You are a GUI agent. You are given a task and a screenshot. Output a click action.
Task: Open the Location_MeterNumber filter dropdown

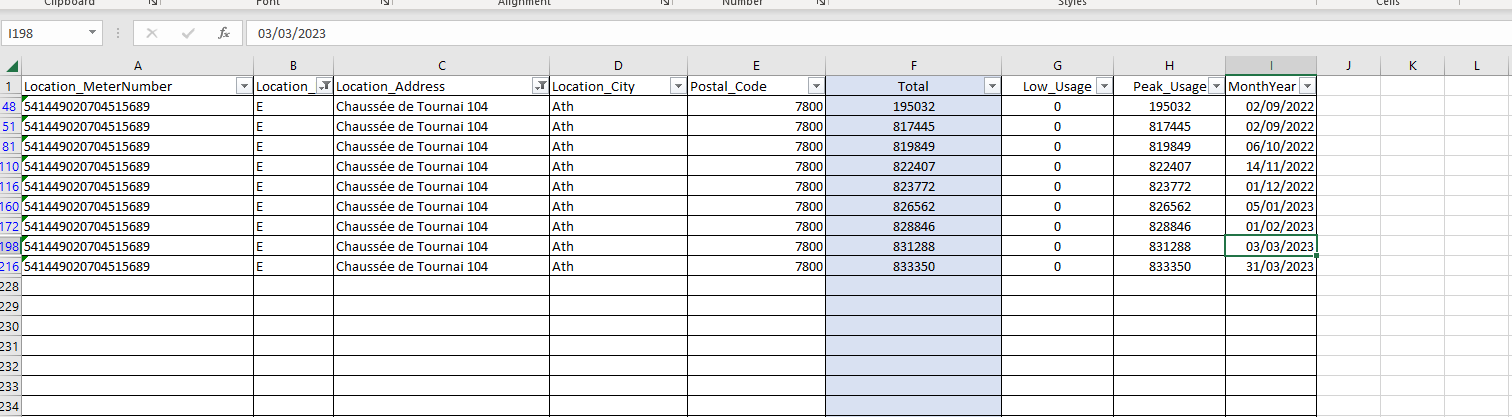pos(244,87)
